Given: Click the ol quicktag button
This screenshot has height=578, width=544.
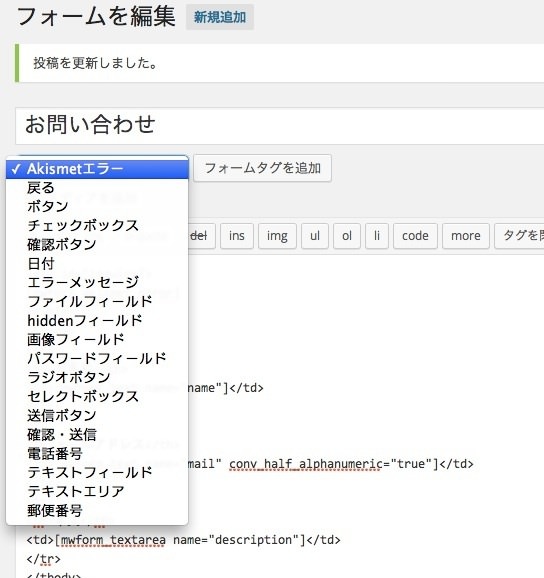Looking at the screenshot, I should [347, 236].
